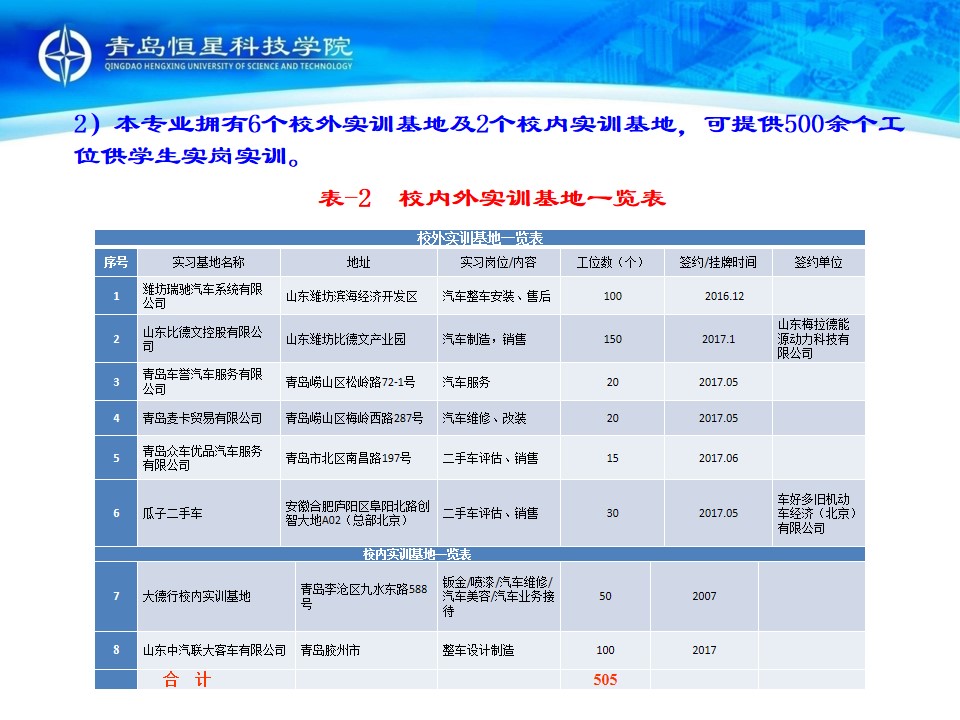Screen dimensions: 960x720
Task: Click the university emblem logo
Action: click(67, 54)
